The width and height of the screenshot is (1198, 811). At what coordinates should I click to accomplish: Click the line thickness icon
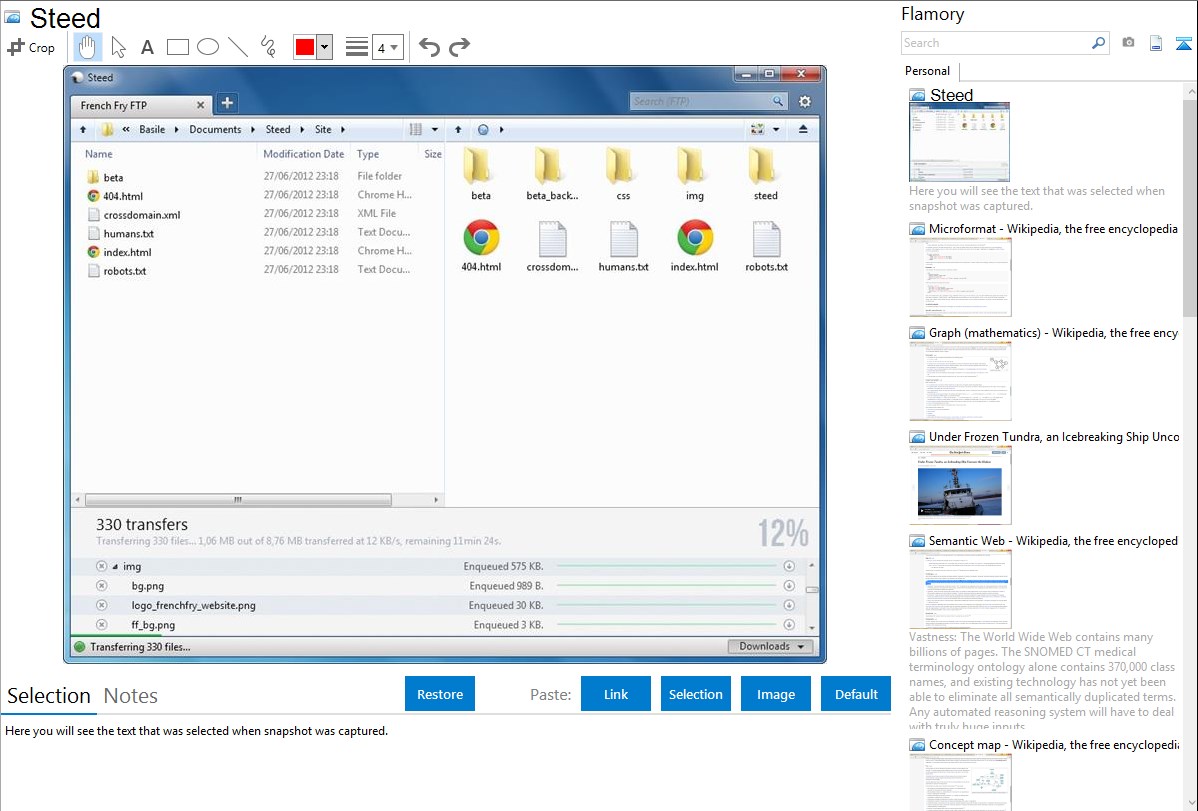[x=357, y=47]
